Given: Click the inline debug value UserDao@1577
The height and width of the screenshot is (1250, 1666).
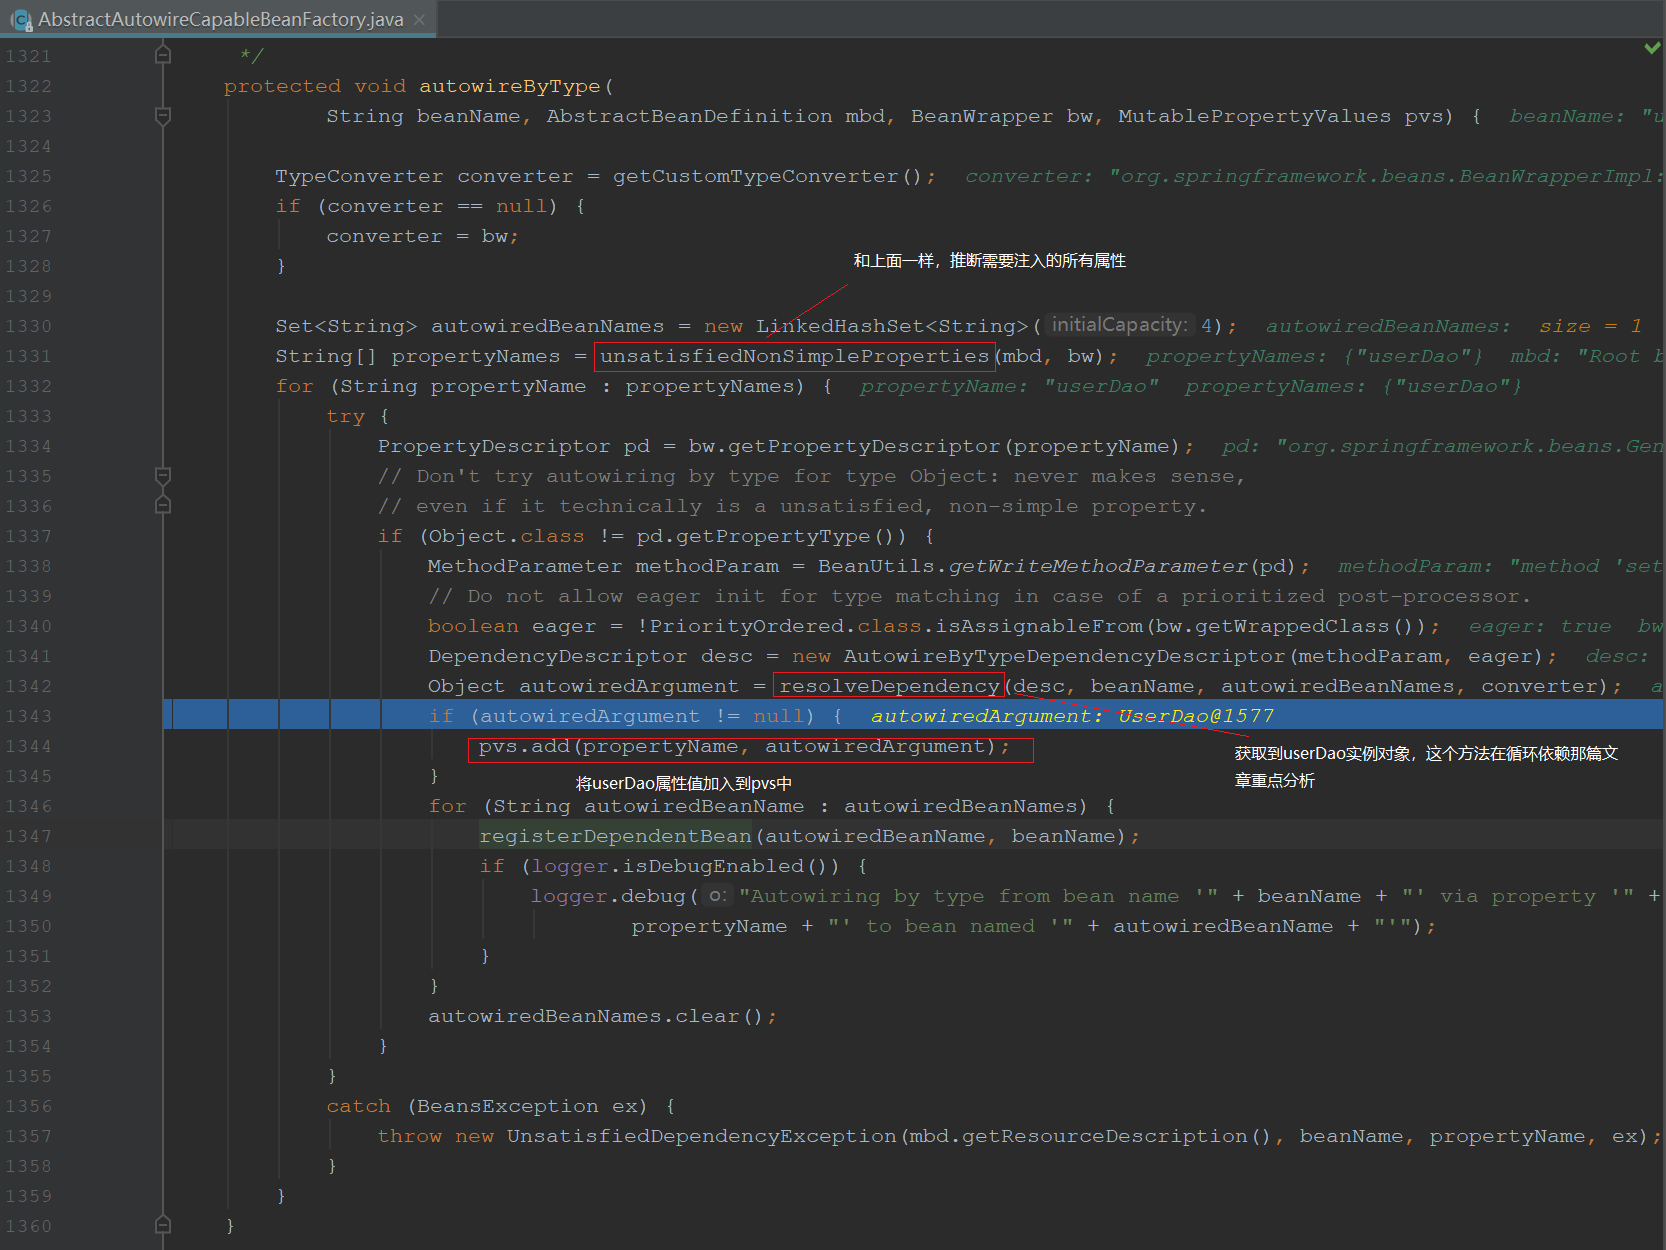Looking at the screenshot, I should (x=1196, y=716).
